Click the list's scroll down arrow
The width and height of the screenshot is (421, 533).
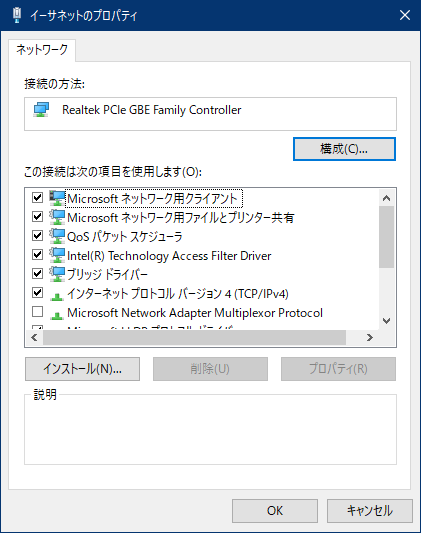[x=386, y=321]
